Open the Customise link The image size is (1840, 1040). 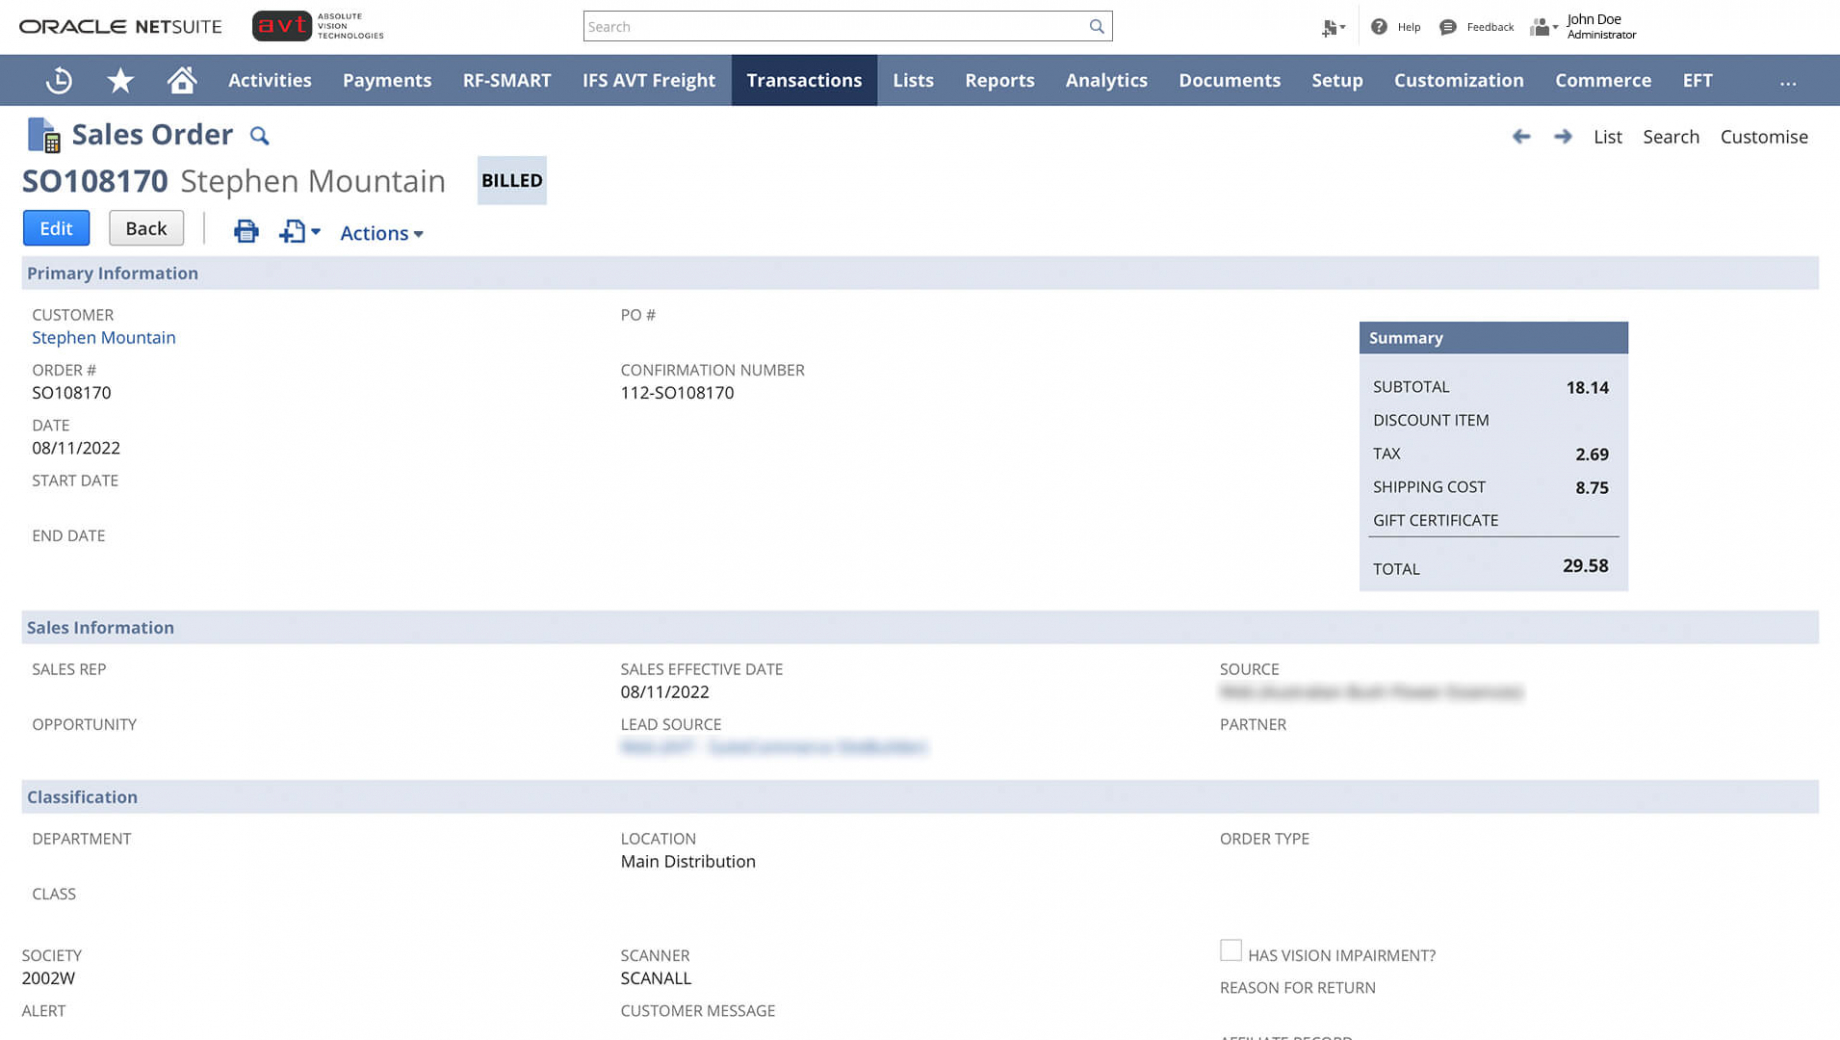(x=1763, y=137)
